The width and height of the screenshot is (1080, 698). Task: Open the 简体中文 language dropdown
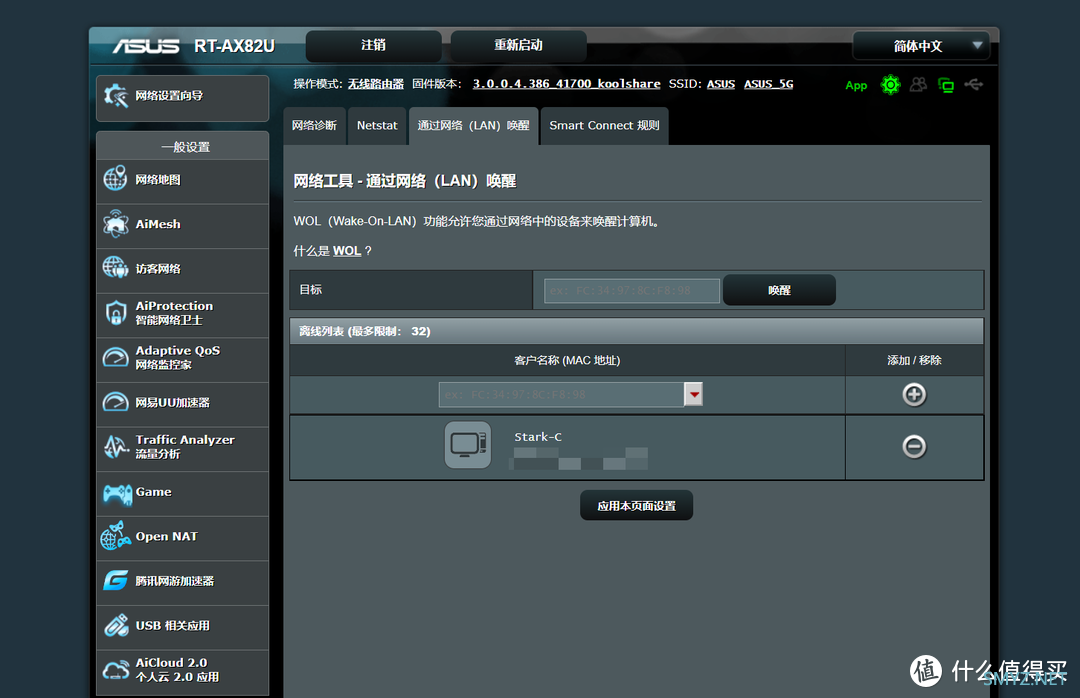point(921,46)
